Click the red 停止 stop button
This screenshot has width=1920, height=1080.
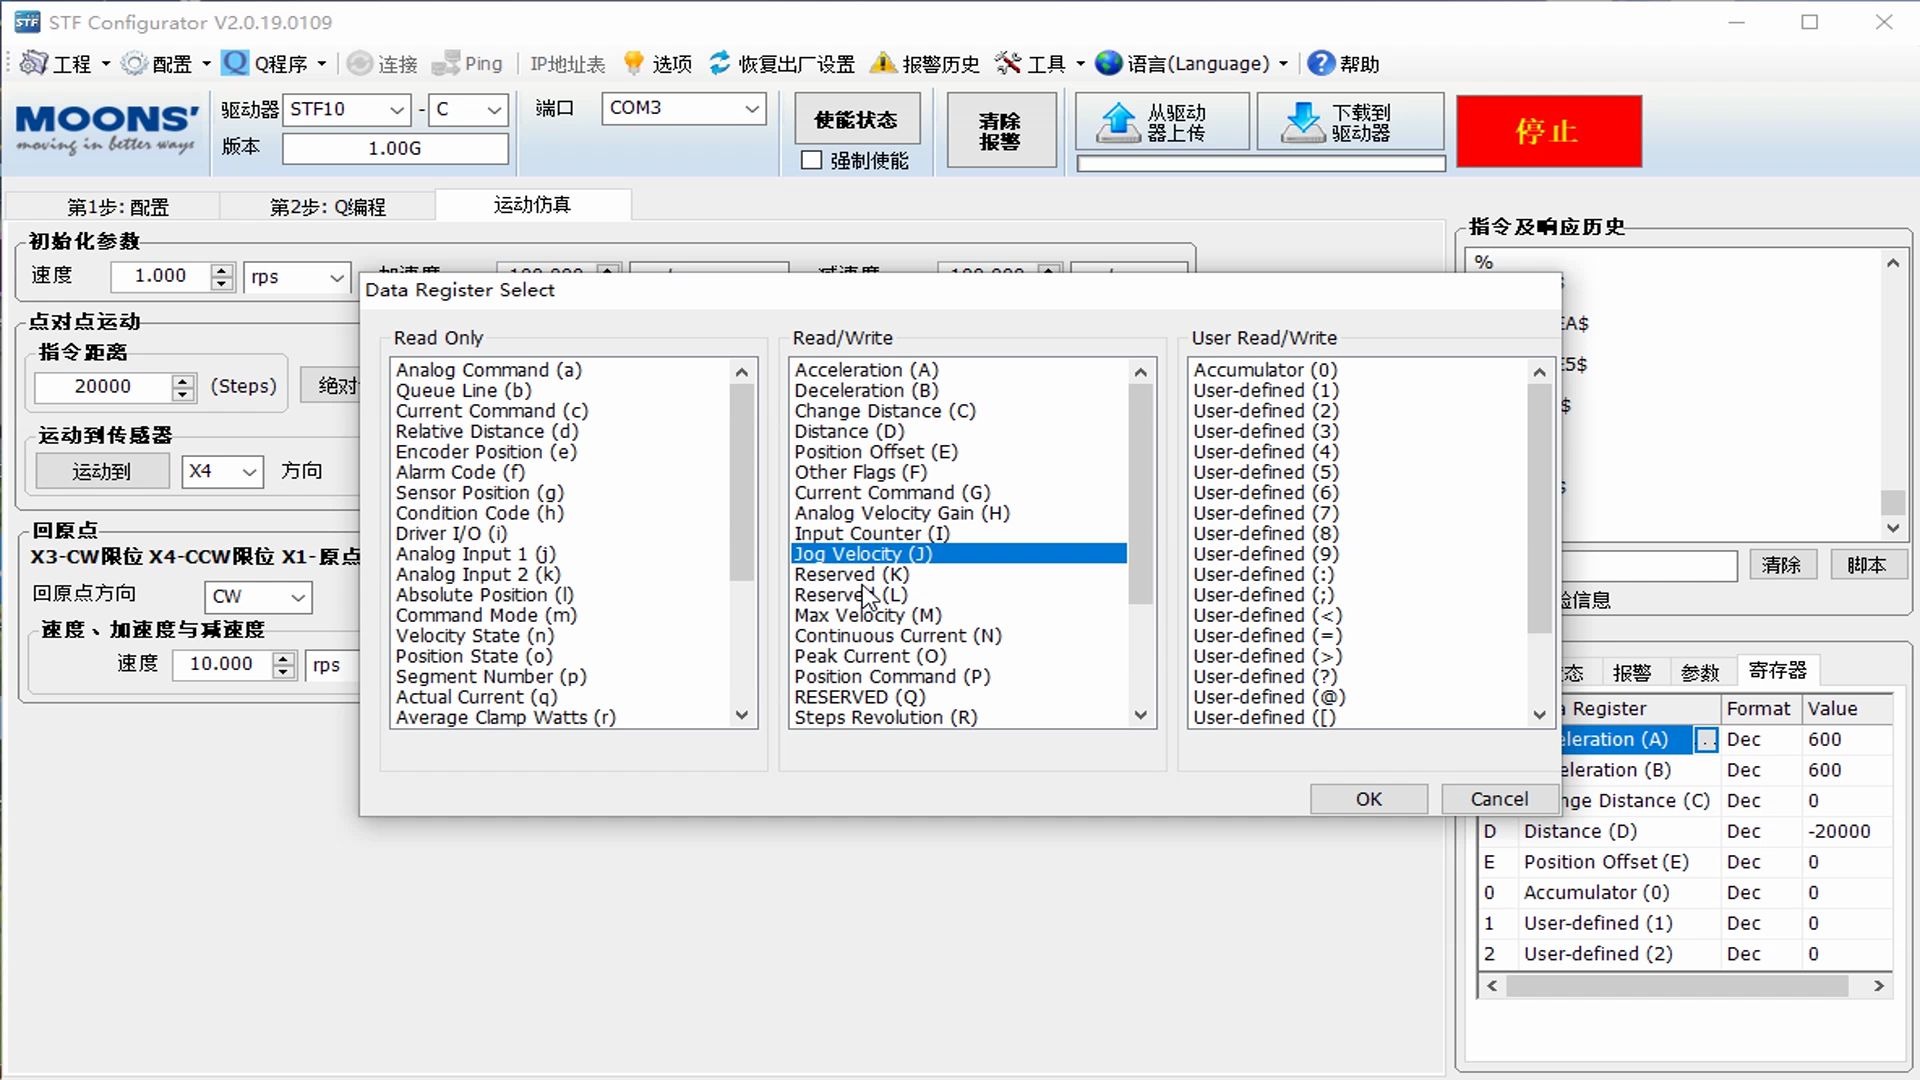[x=1548, y=131]
